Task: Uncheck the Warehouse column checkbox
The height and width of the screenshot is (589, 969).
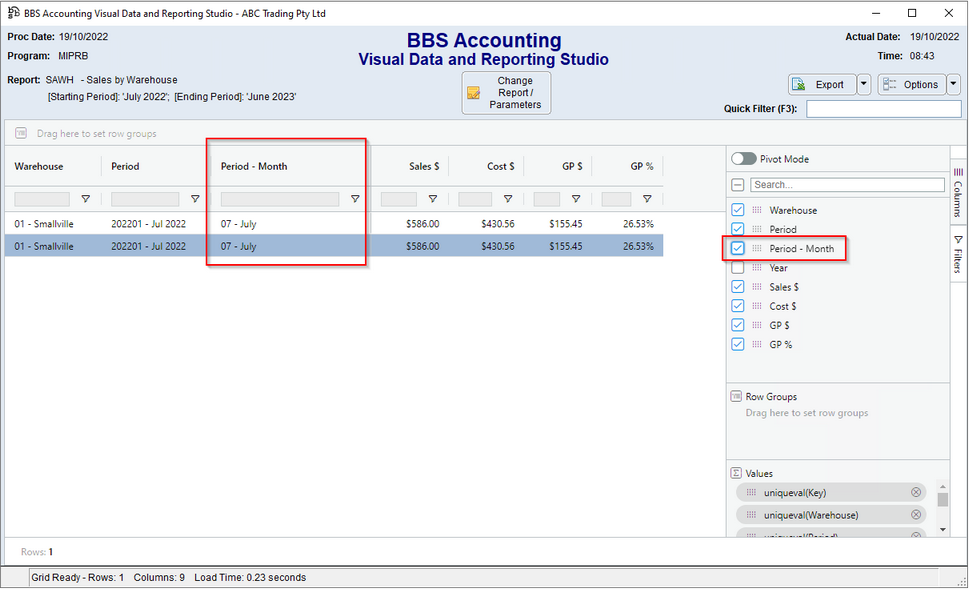Action: (x=738, y=210)
